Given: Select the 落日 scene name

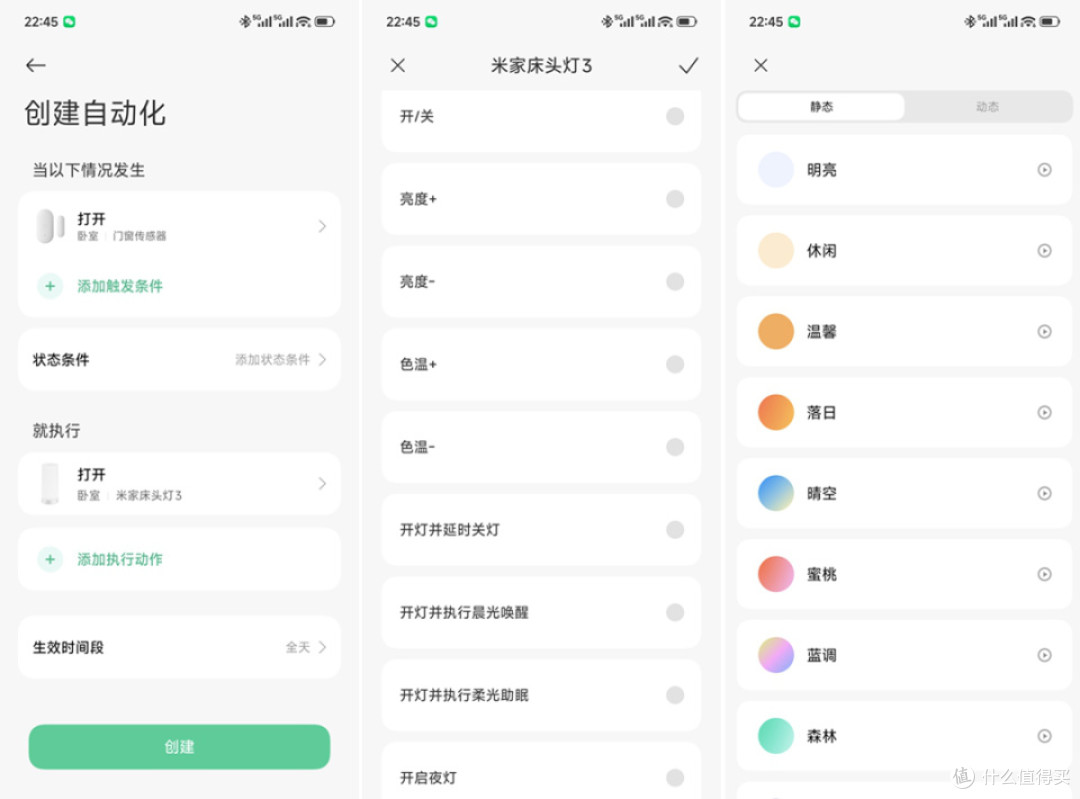Looking at the screenshot, I should pyautogui.click(x=822, y=413).
